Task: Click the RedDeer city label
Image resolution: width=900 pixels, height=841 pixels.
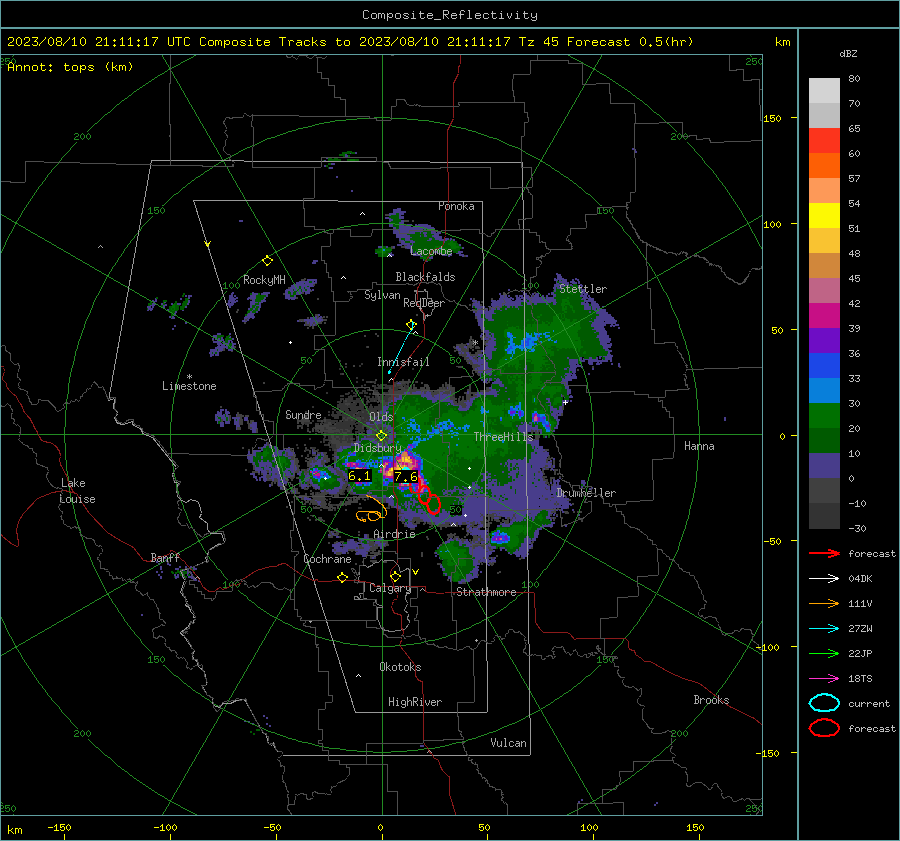Action: pos(424,303)
